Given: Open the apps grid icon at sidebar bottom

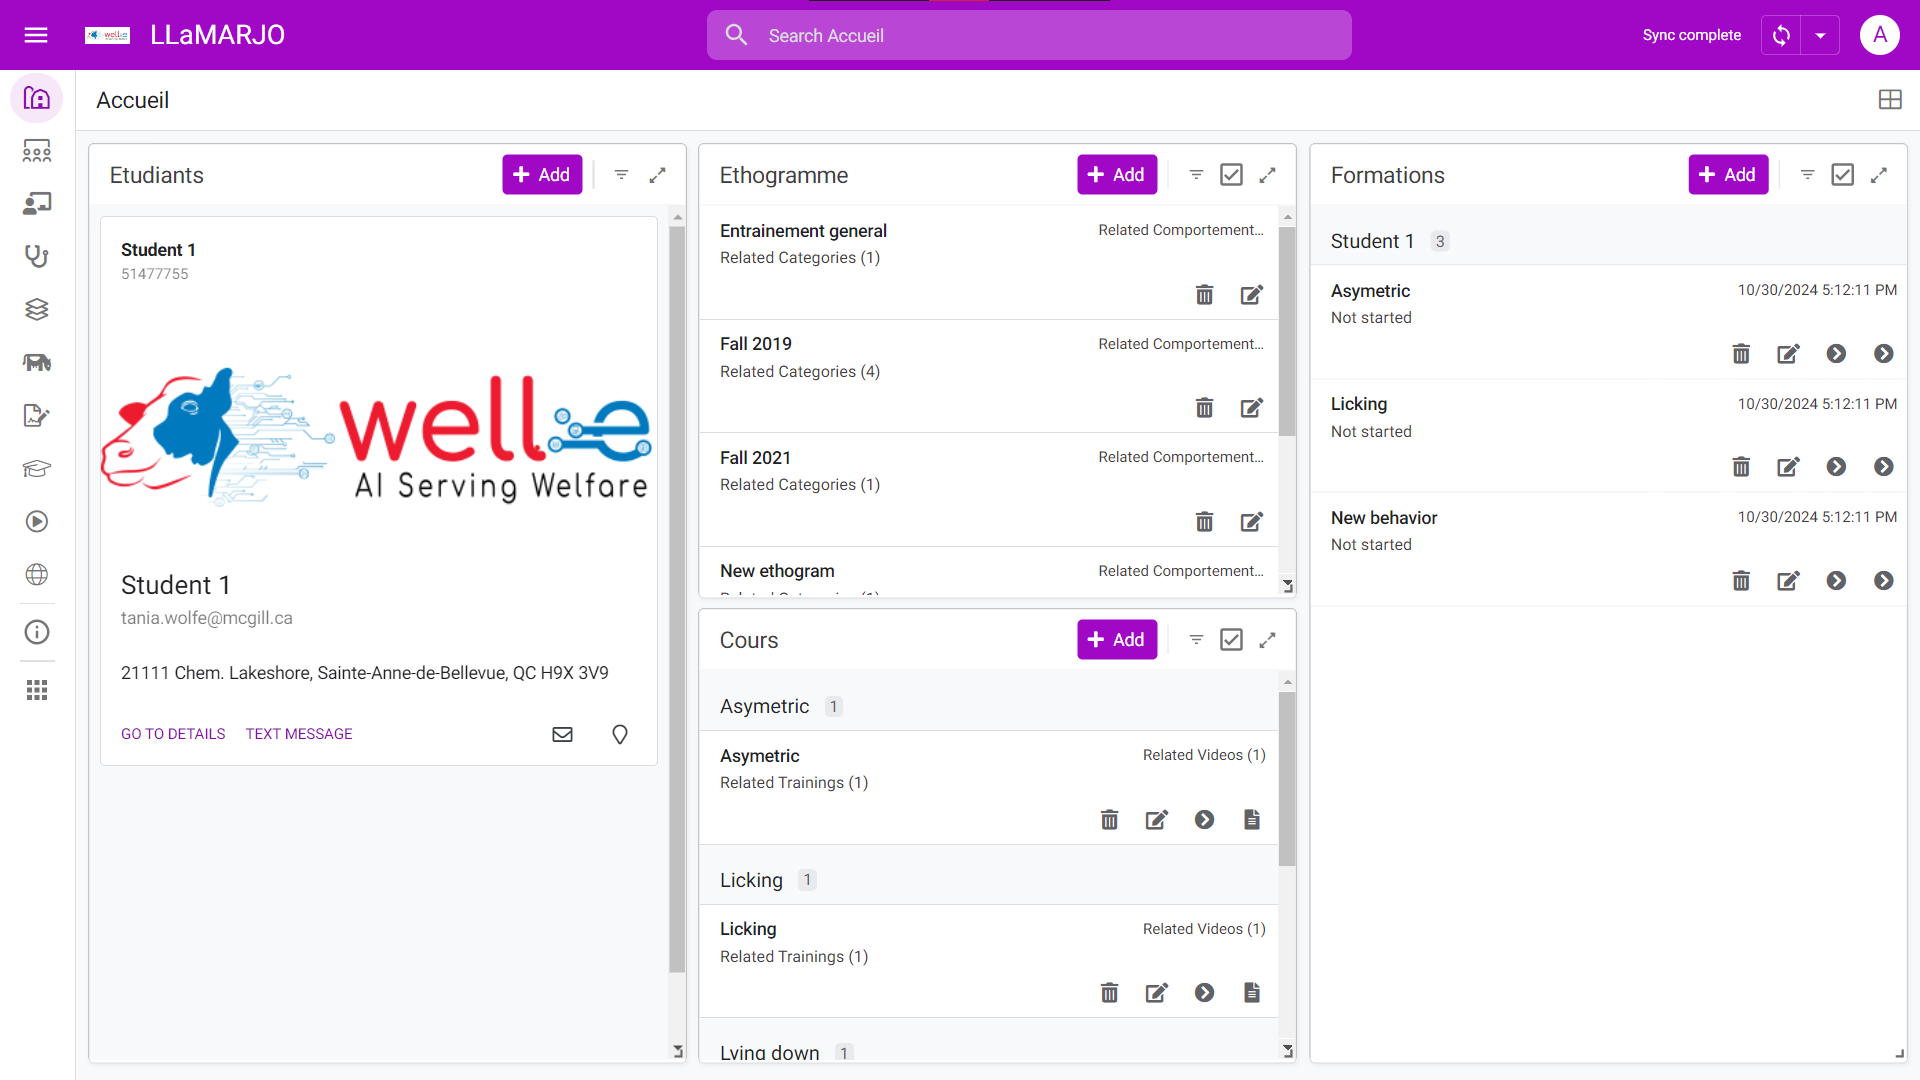Looking at the screenshot, I should click(x=36, y=690).
